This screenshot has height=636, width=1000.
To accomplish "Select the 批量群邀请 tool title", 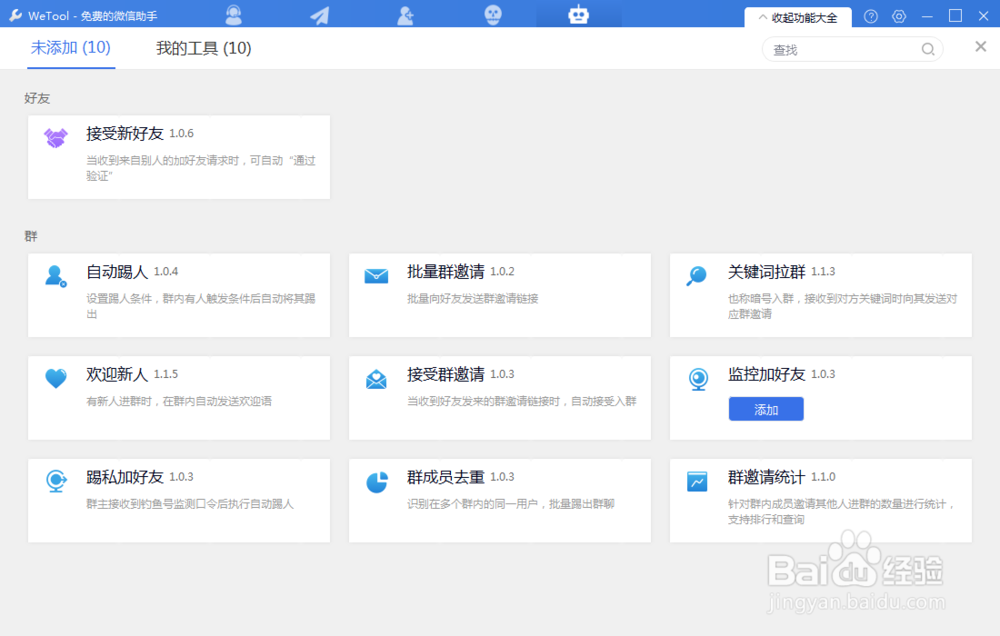I will point(446,272).
